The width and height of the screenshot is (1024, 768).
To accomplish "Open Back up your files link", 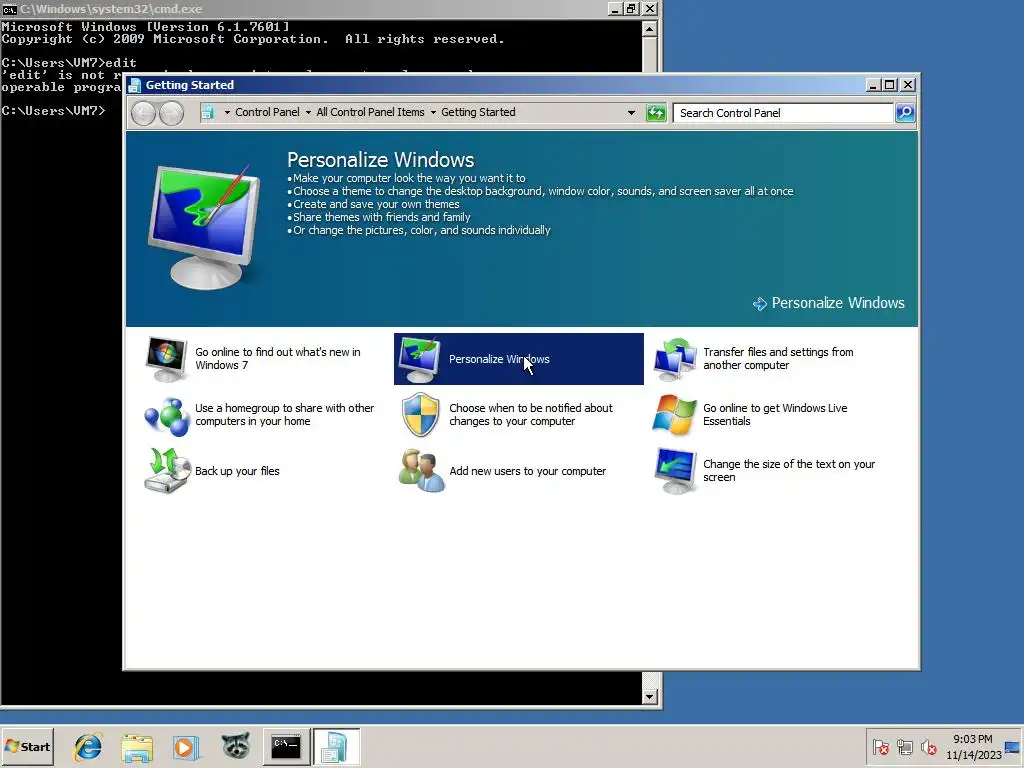I will tap(237, 471).
